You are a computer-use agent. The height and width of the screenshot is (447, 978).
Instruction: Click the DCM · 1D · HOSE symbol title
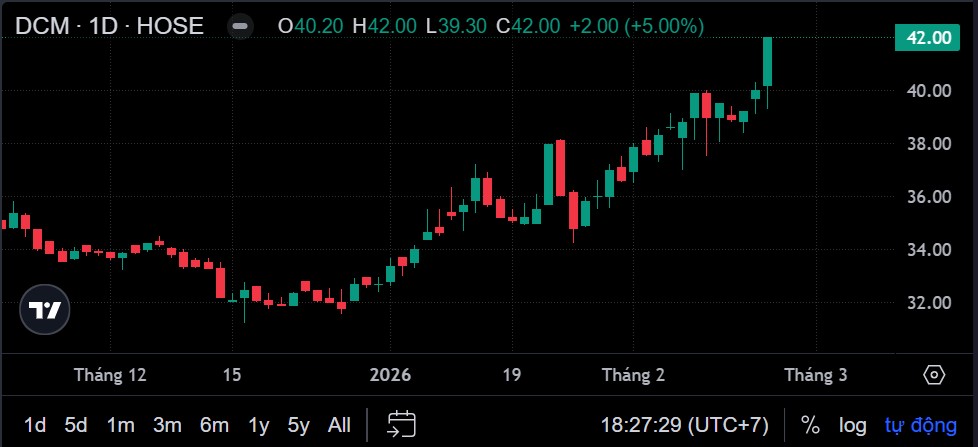(110, 27)
